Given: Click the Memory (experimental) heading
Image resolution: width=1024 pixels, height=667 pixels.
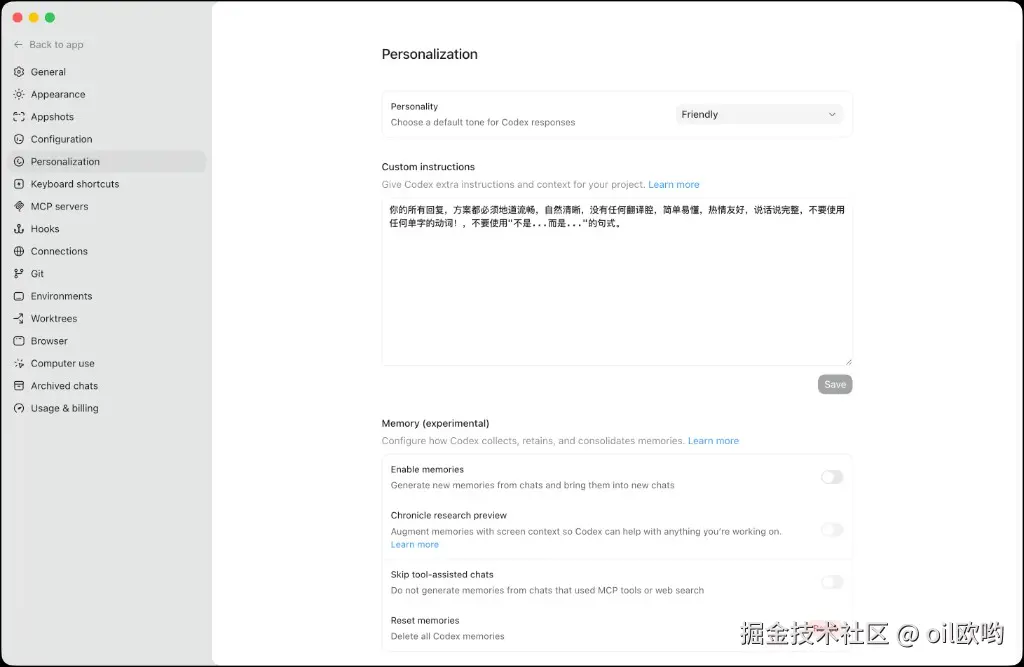Looking at the screenshot, I should tap(436, 423).
